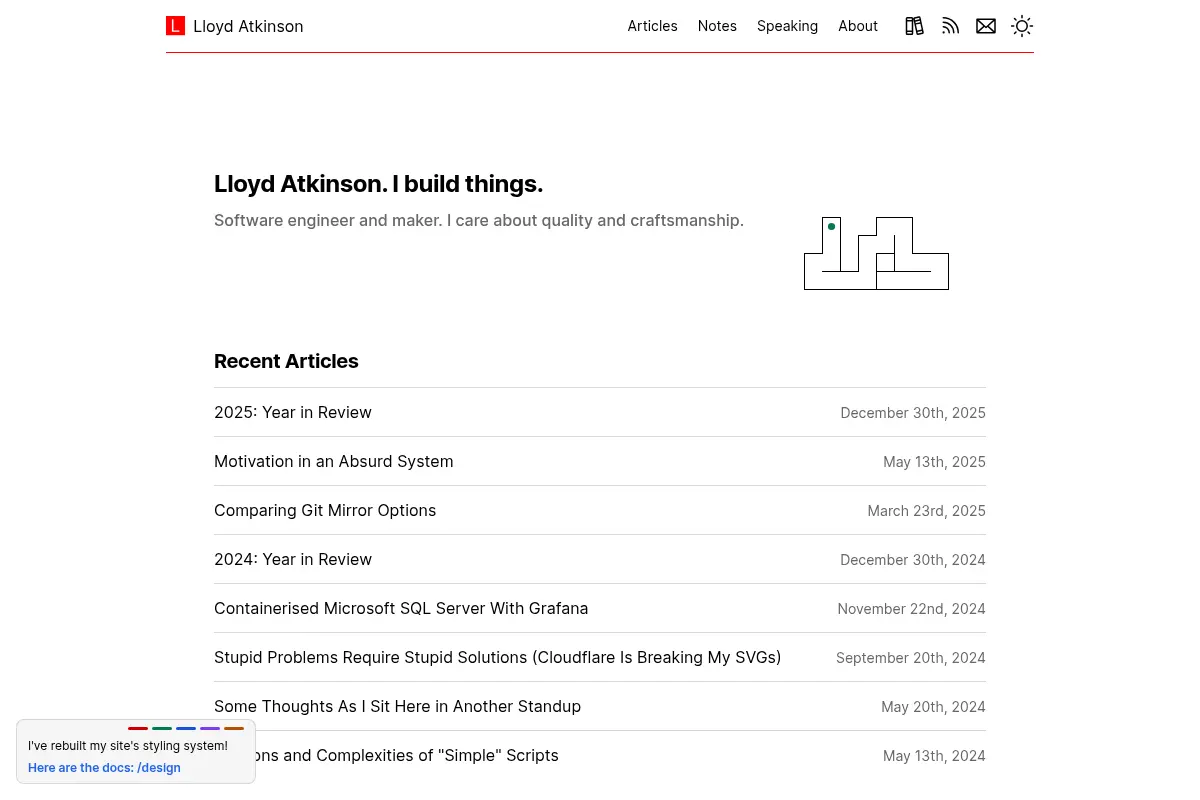The image size is (1200, 800).
Task: Open article 2025: Year in Review
Action: click(293, 412)
